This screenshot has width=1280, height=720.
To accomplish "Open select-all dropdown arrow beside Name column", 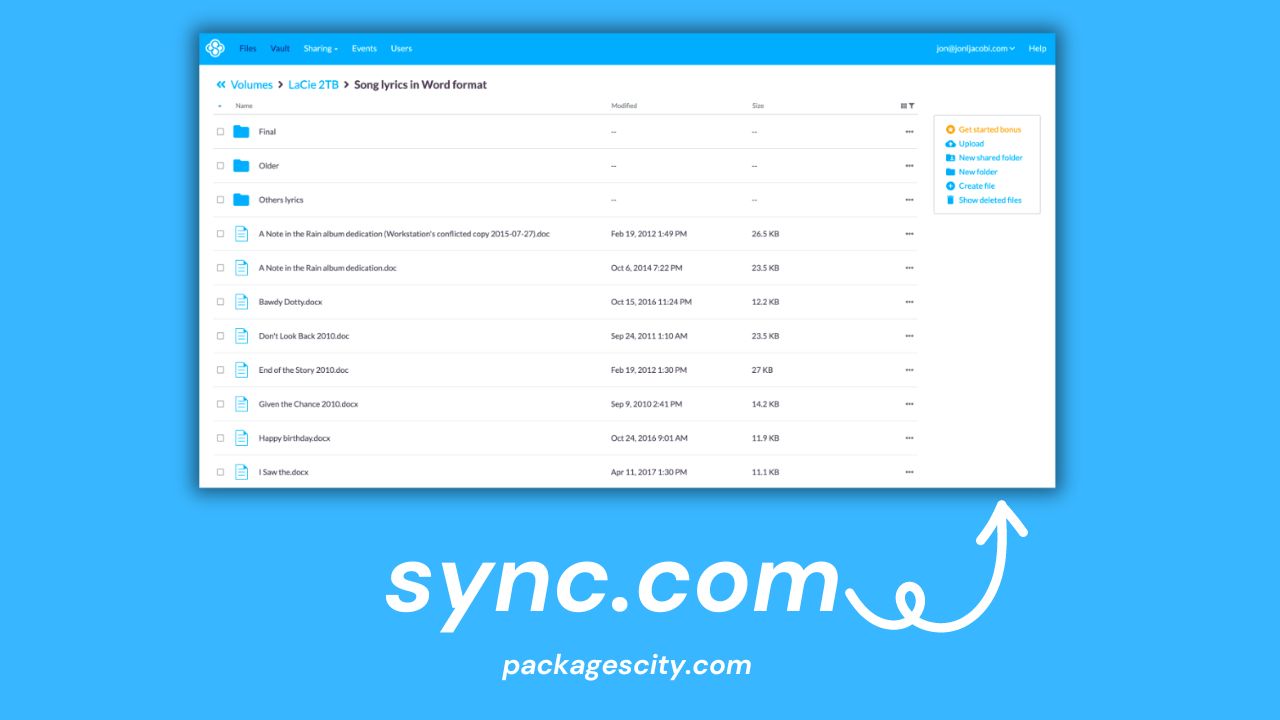I will click(x=220, y=106).
